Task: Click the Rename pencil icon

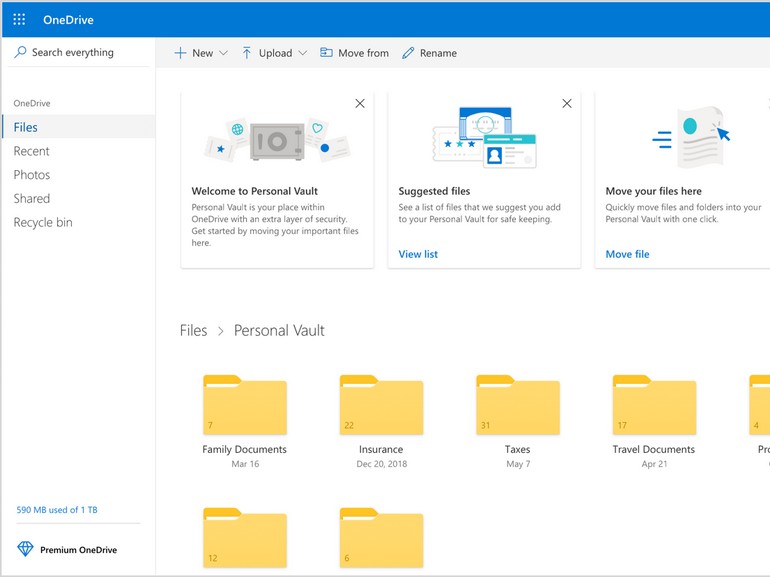Action: pos(408,53)
